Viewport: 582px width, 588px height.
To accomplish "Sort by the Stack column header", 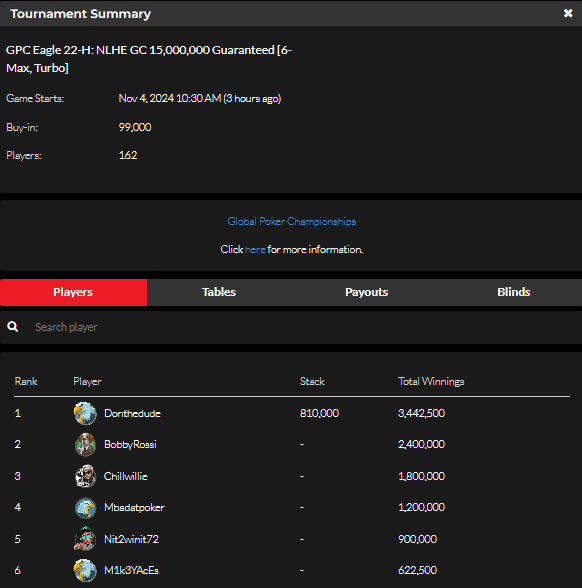I will coord(312,381).
